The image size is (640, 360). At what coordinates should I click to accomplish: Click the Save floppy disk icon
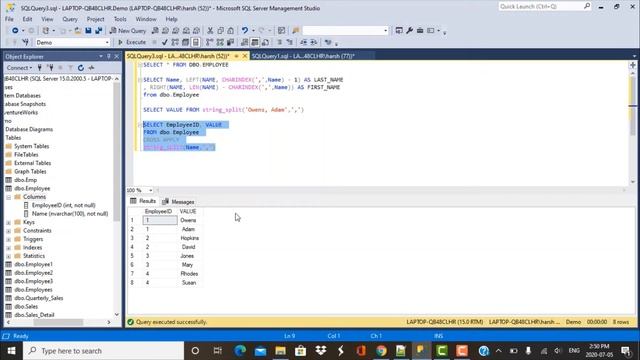click(88, 31)
